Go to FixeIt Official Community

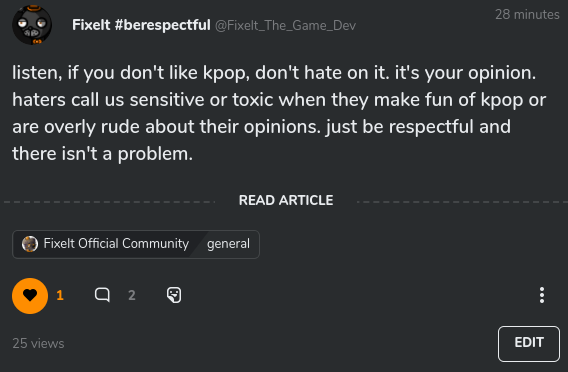(116, 244)
